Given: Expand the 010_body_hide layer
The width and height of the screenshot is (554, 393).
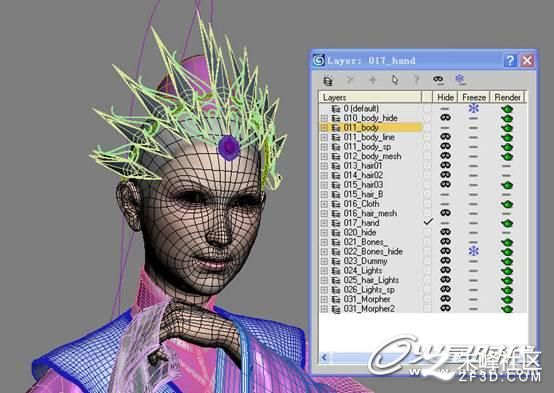Looking at the screenshot, I should coord(324,118).
